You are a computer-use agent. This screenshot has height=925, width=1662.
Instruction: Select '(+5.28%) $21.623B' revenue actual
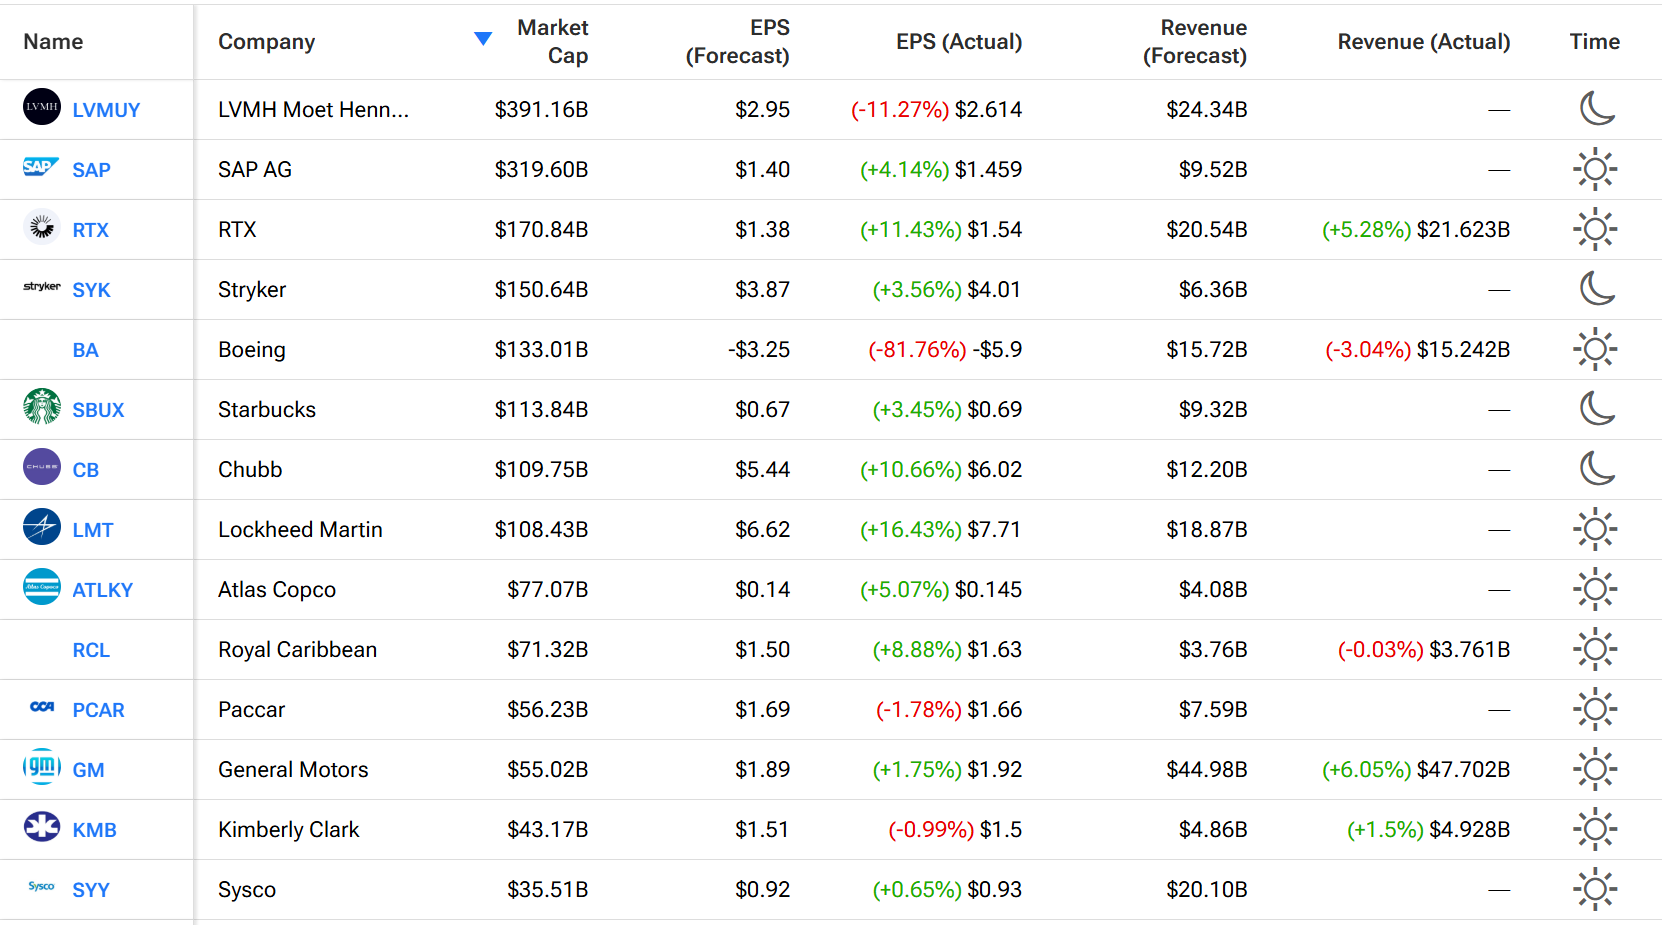(x=1416, y=230)
